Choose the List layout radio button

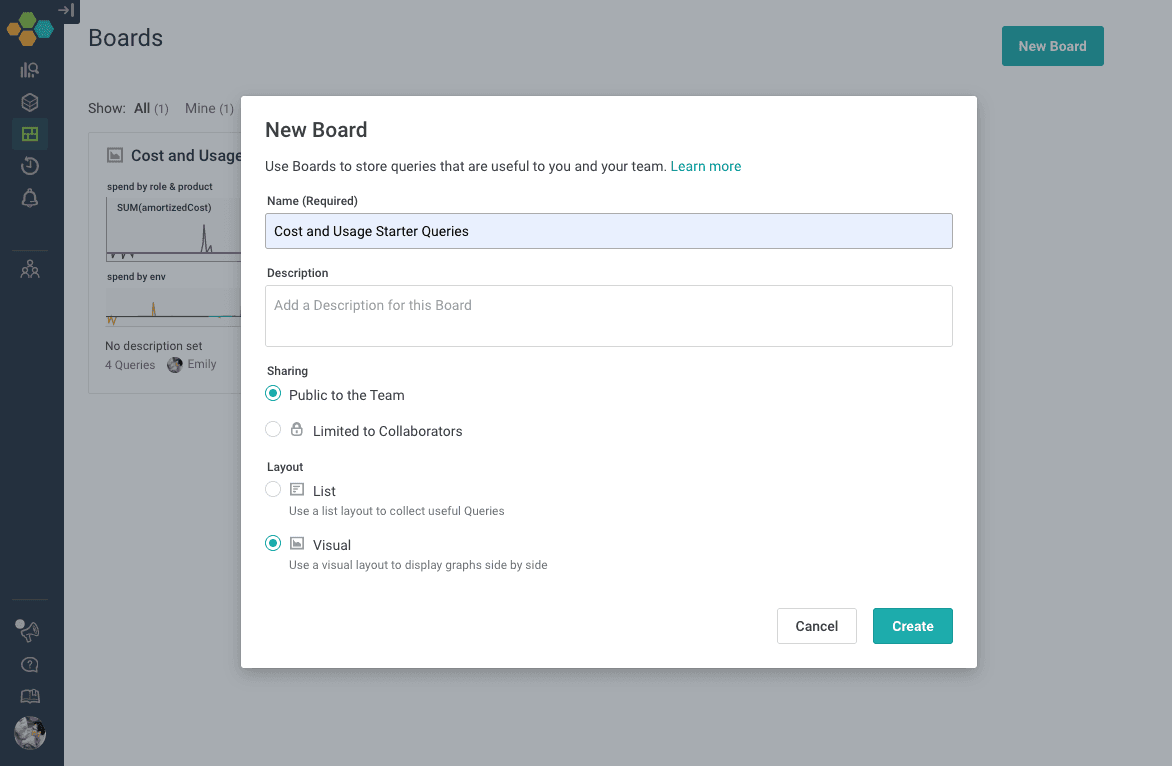[x=273, y=490]
